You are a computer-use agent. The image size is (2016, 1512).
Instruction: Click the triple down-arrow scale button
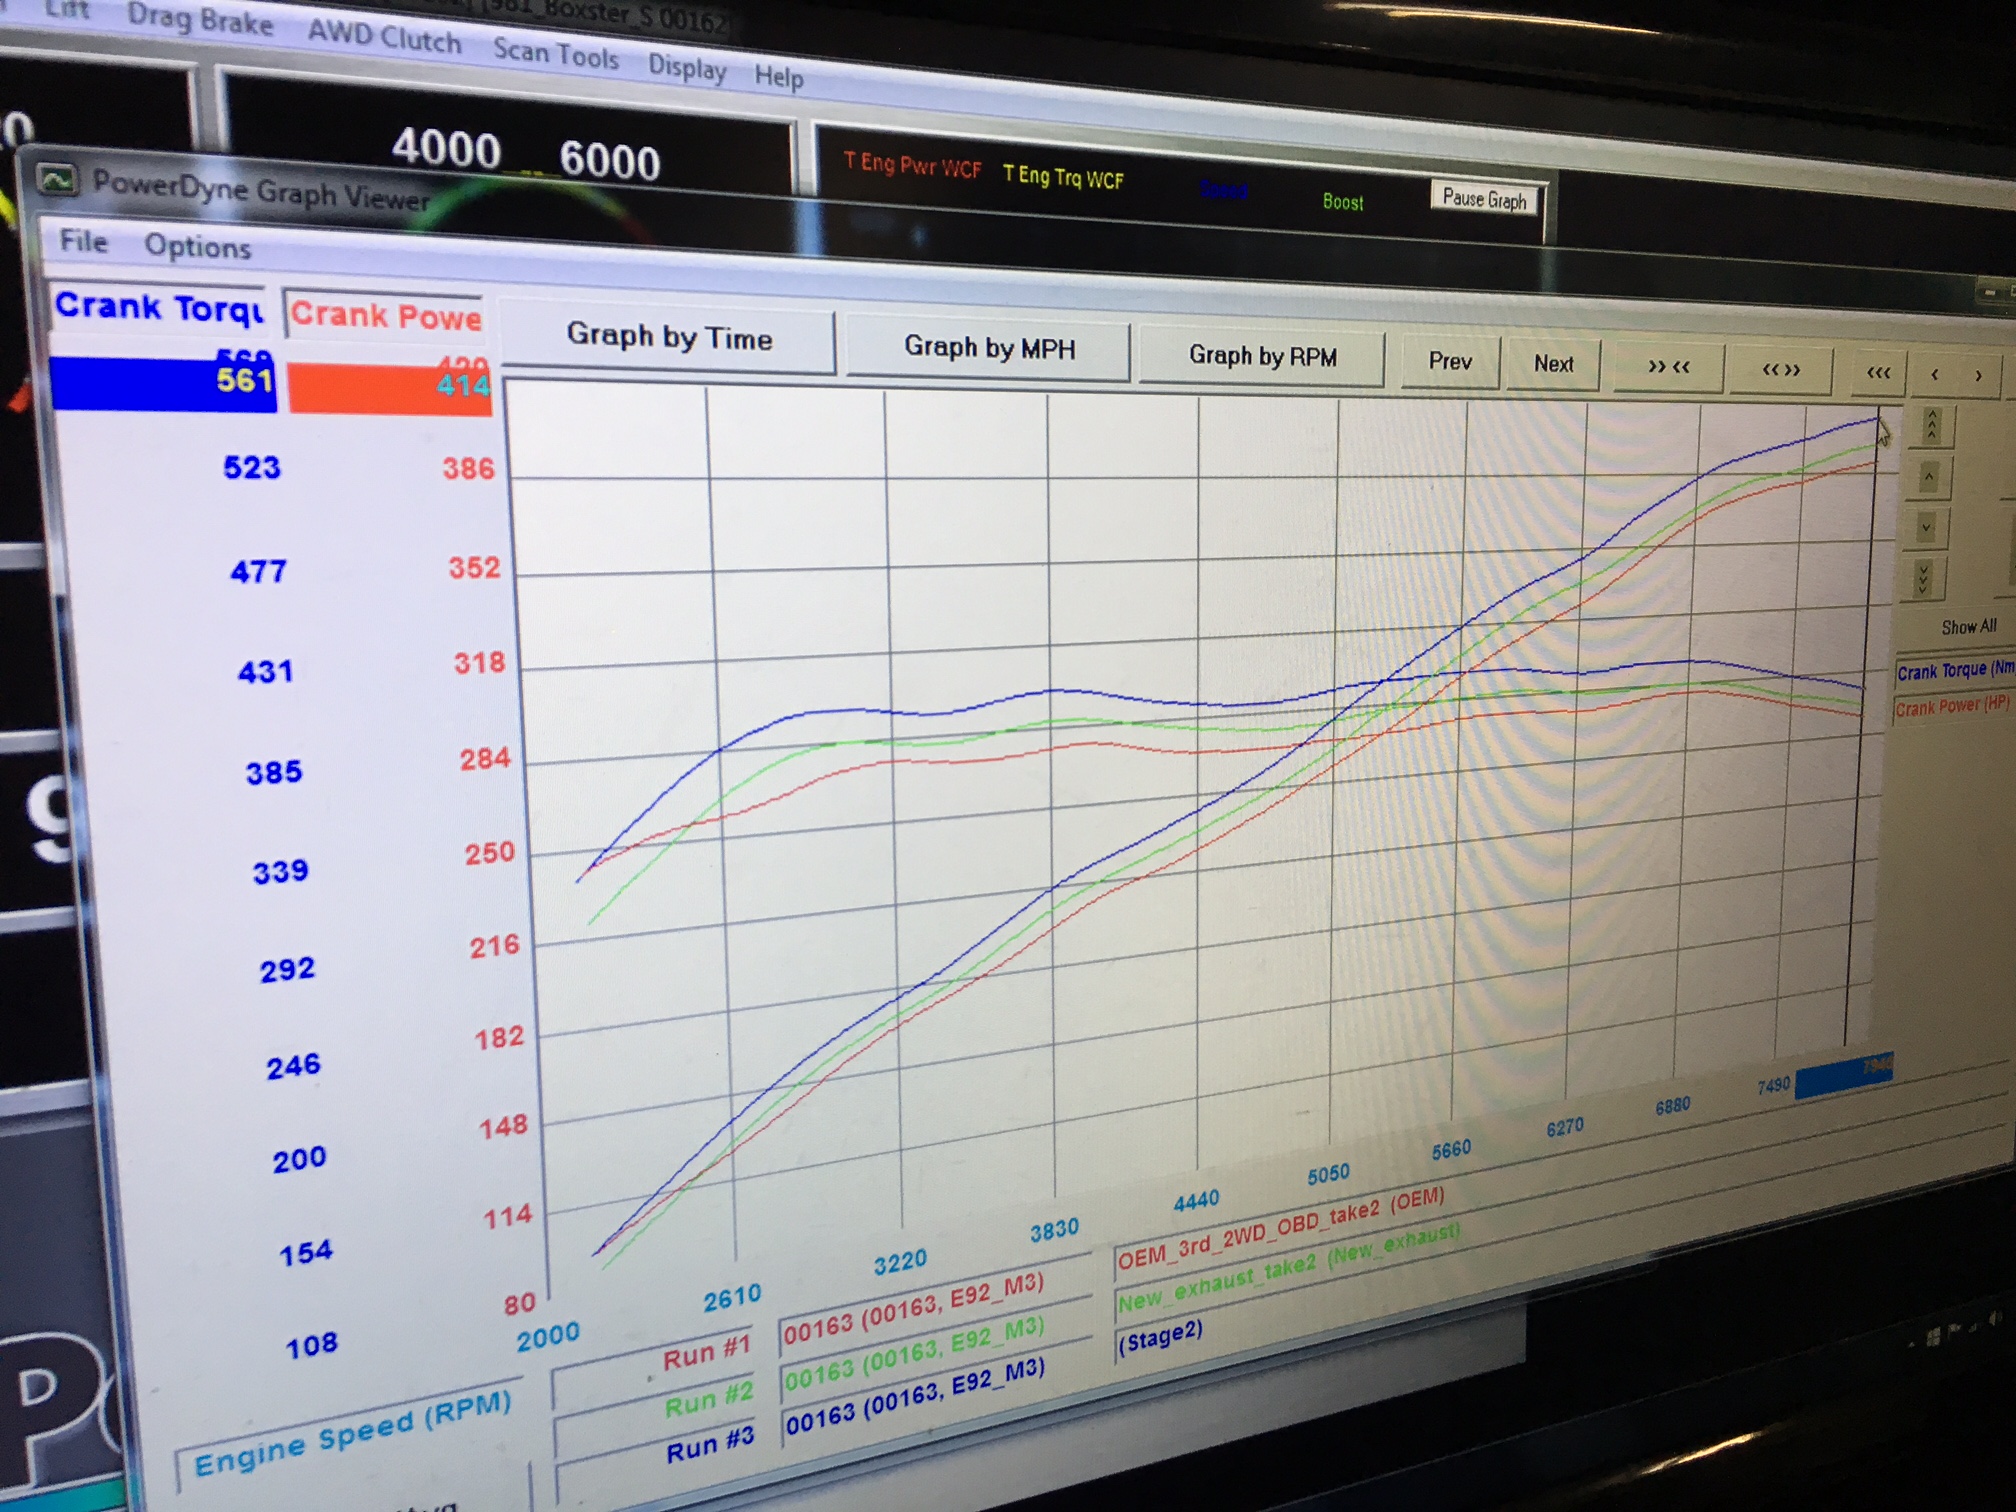1924,577
